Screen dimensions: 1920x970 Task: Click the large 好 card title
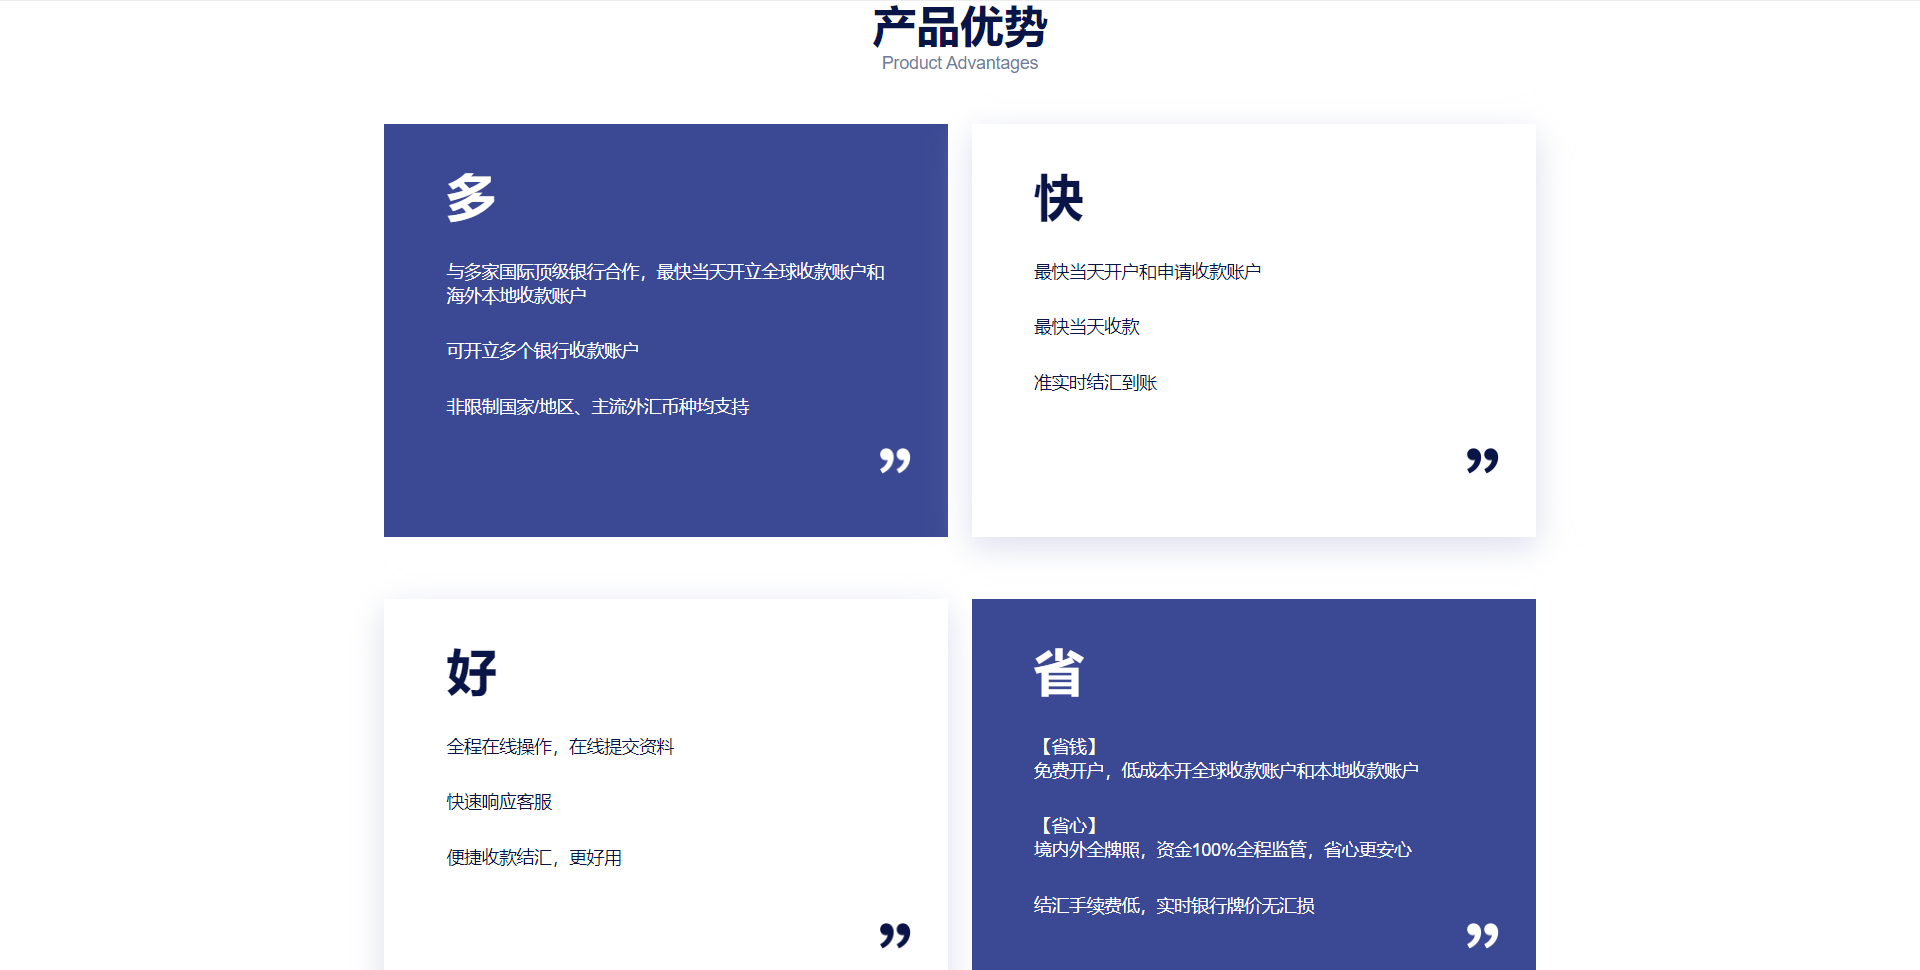coord(471,673)
